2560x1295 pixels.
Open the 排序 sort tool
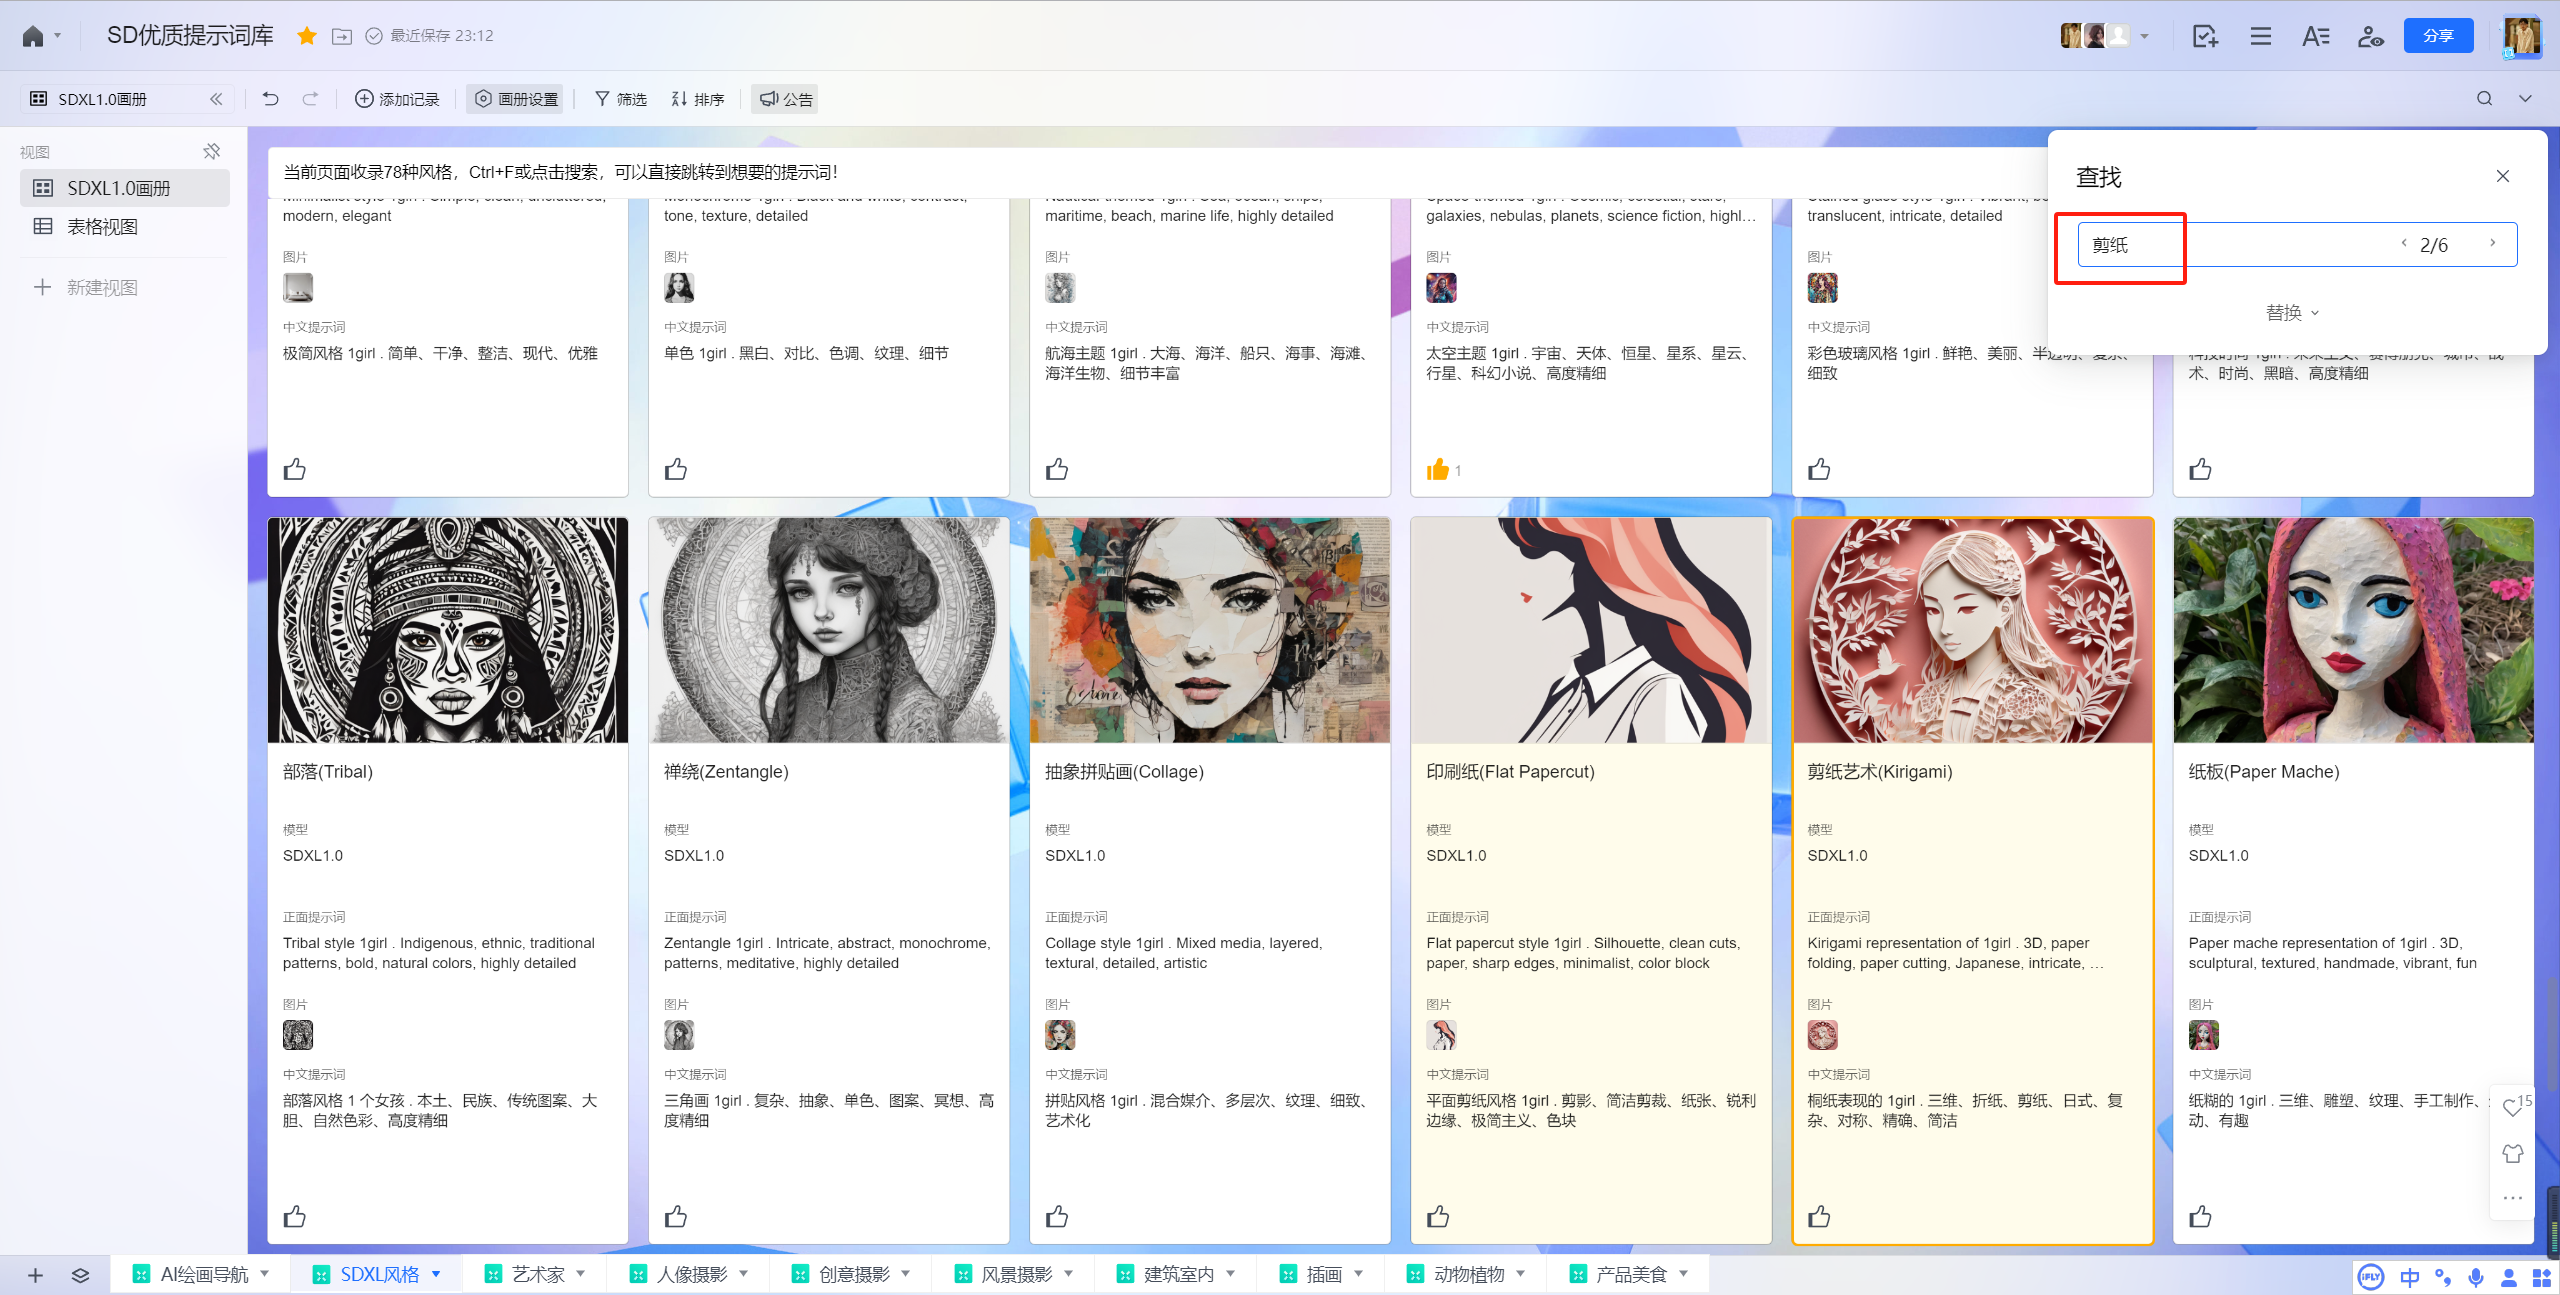tap(698, 99)
